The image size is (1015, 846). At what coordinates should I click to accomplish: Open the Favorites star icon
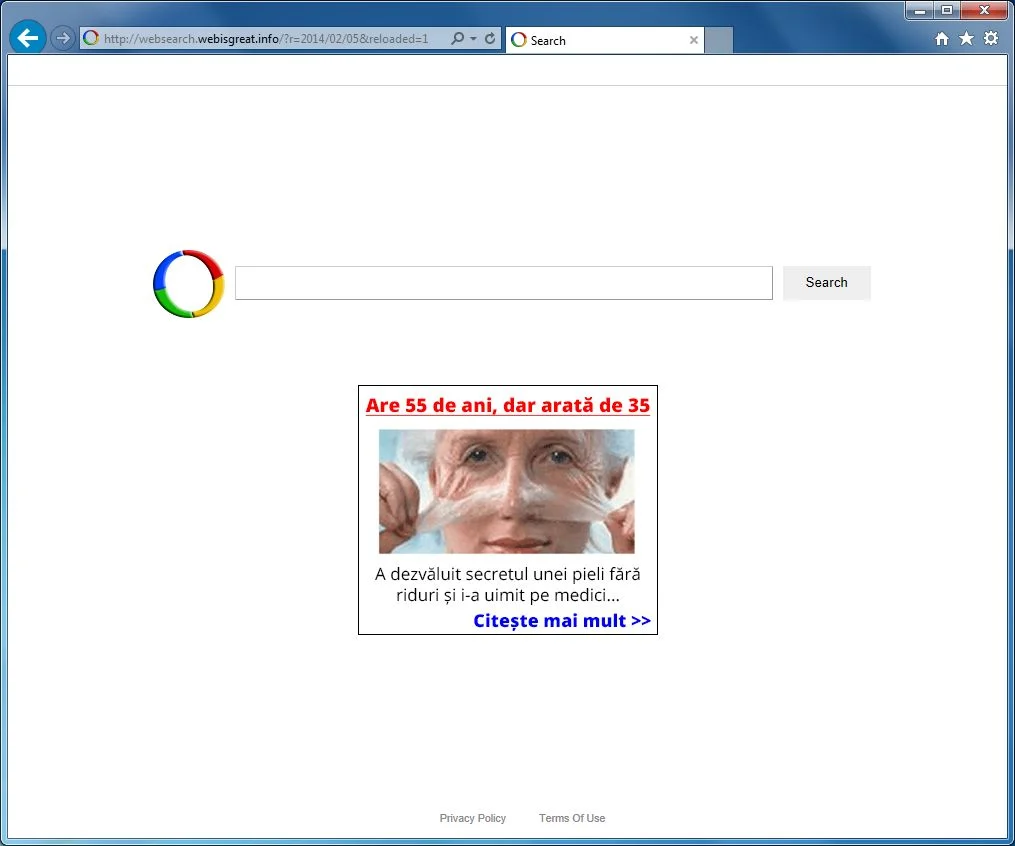(966, 39)
